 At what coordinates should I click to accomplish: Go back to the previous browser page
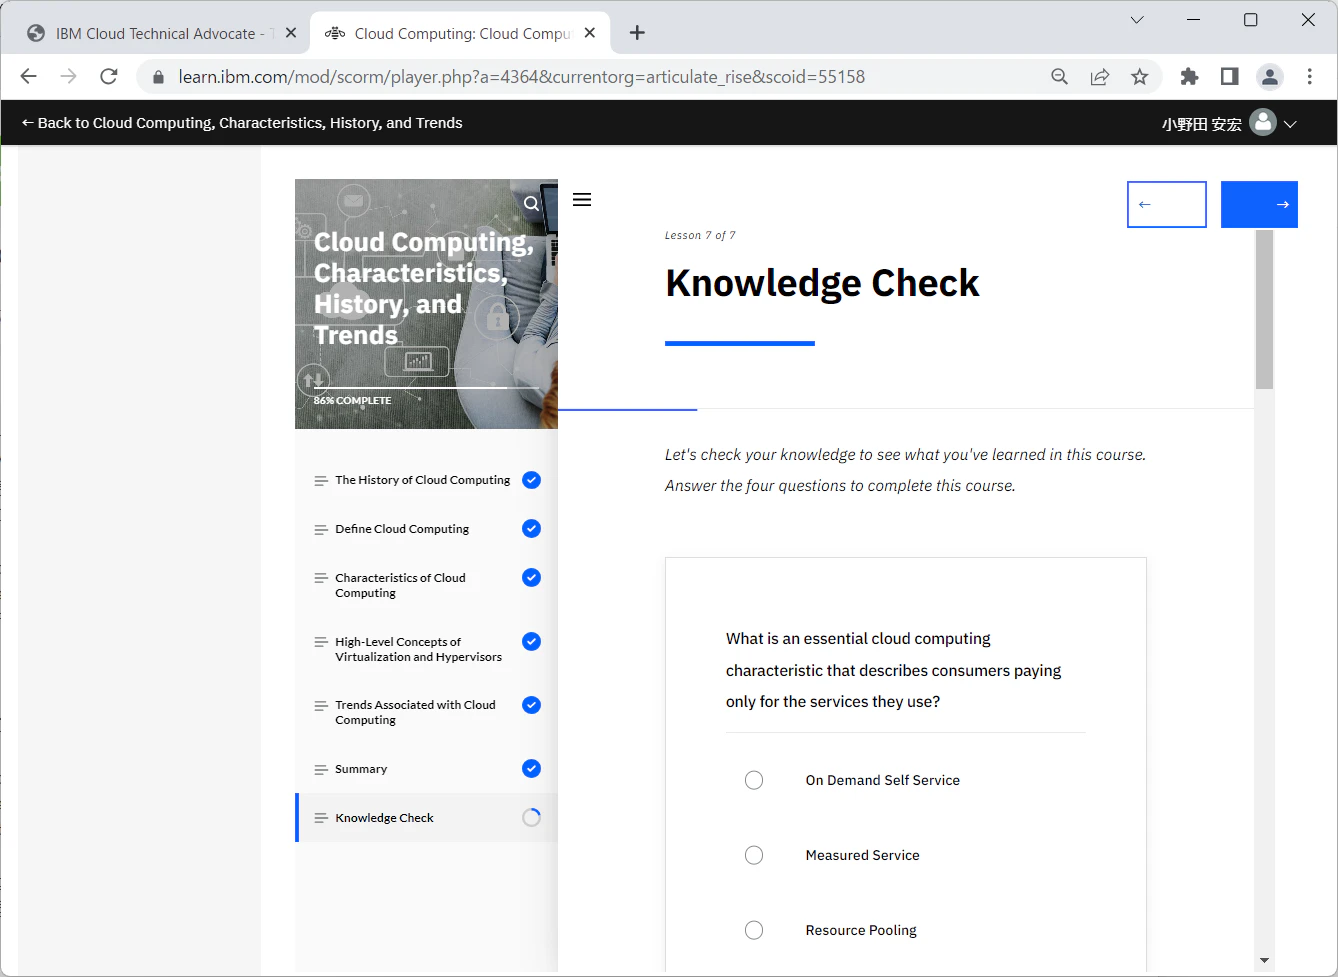(28, 77)
